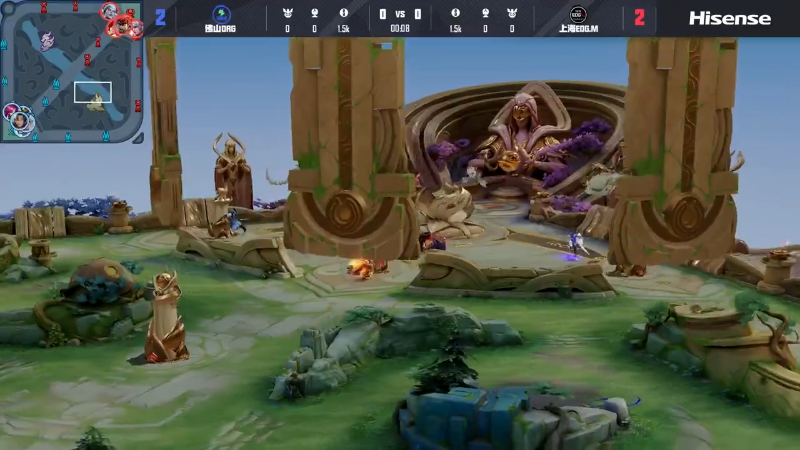800x450 pixels.
Task: Select the pink-haired blue-ringed hero portrait on minimap
Action: 10,110
